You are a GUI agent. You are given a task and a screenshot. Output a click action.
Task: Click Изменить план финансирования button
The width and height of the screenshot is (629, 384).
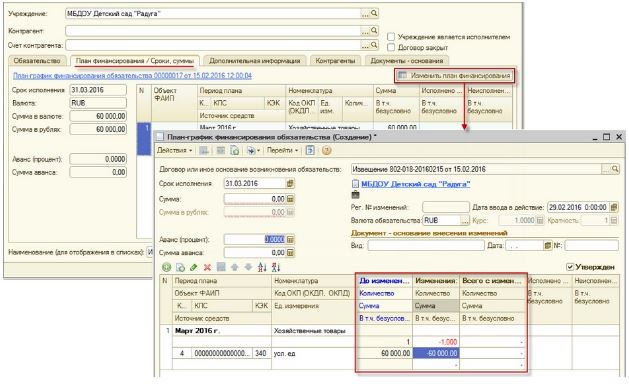(x=455, y=75)
